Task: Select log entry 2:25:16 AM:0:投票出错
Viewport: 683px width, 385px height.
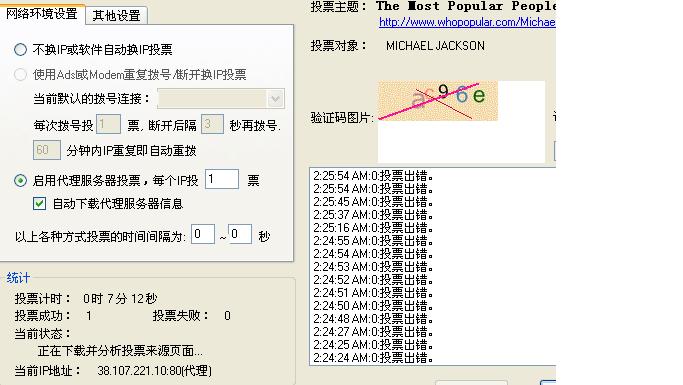Action: (x=373, y=228)
